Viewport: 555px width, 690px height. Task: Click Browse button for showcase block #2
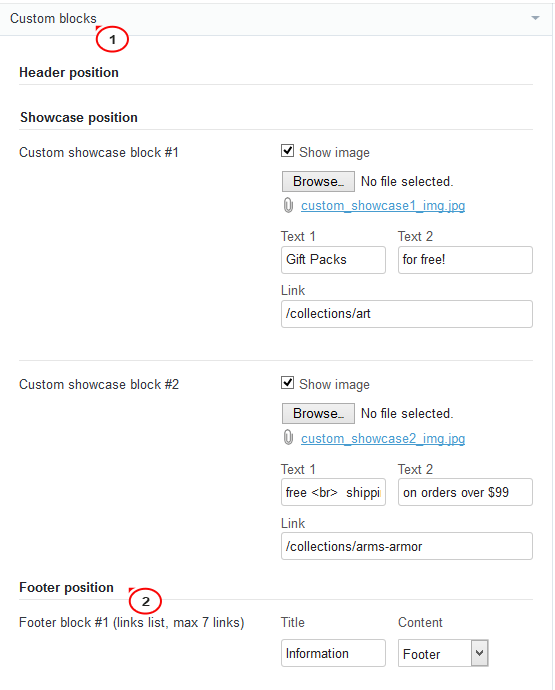pos(318,414)
